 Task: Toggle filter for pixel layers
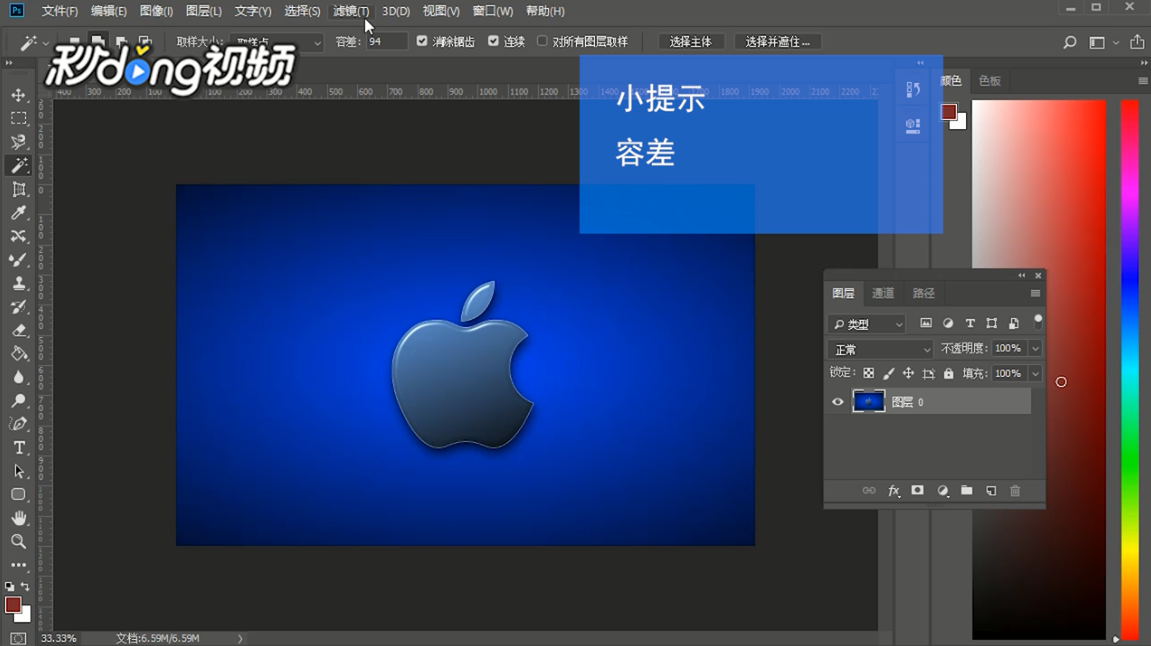(926, 323)
